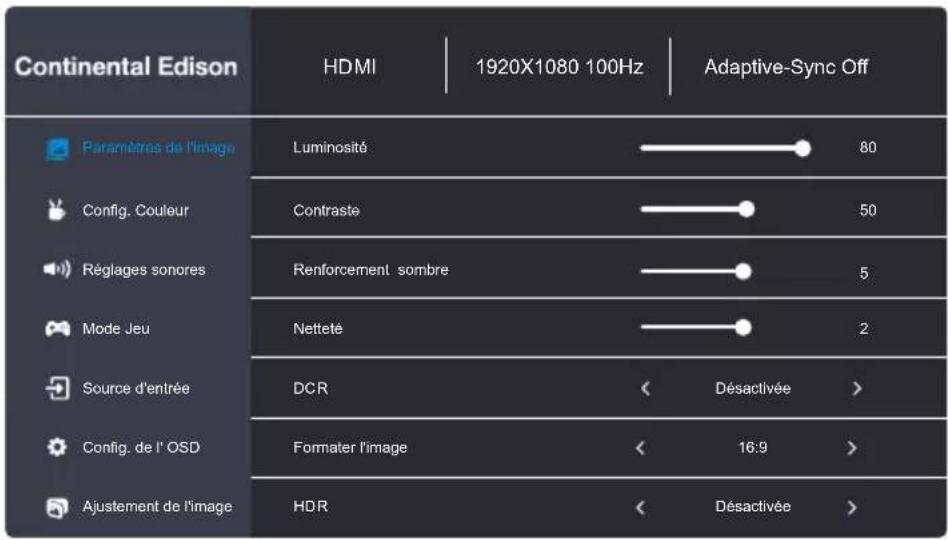The height and width of the screenshot is (540, 948).
Task: Open the Config. Couleur menu
Action: pos(135,210)
